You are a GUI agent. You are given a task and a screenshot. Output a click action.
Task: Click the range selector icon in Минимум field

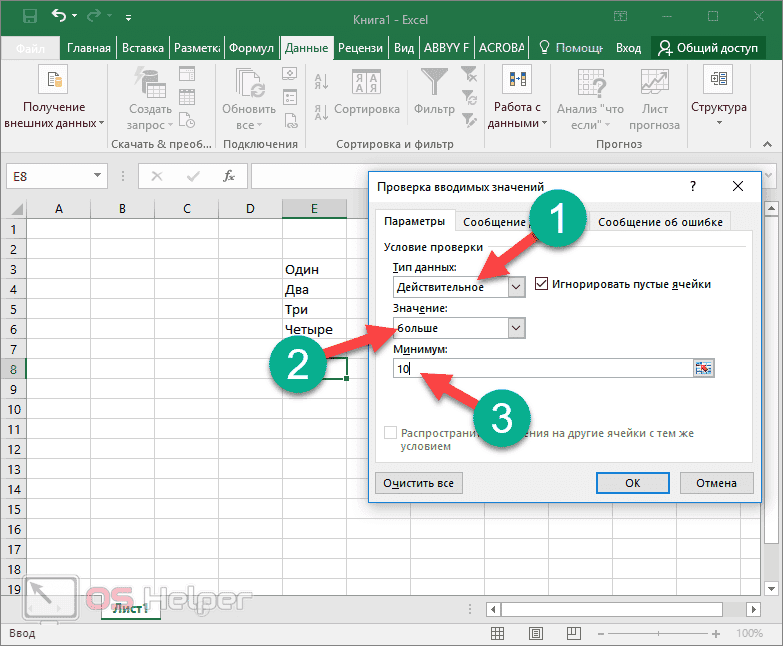pos(704,369)
